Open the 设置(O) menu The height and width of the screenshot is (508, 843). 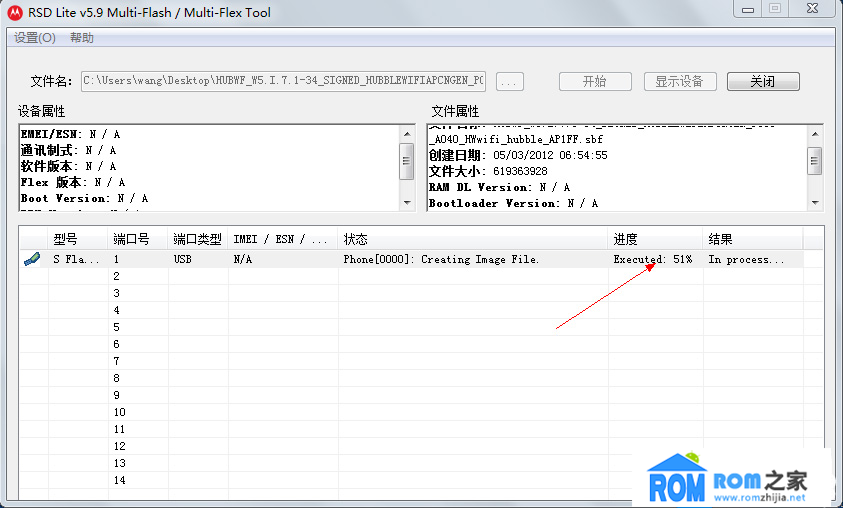pos(34,38)
